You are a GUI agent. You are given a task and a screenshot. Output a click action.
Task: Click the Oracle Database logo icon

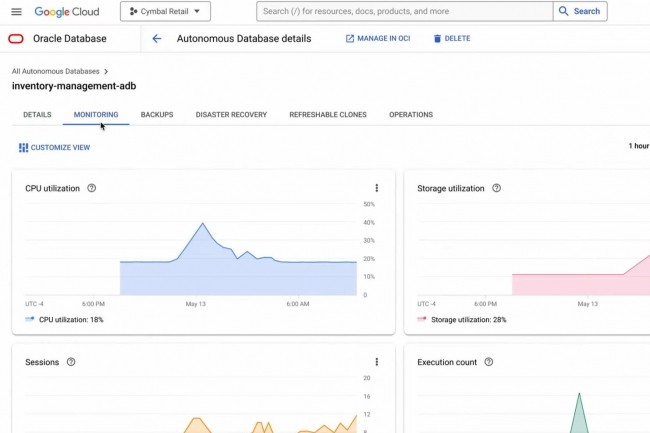pos(16,39)
